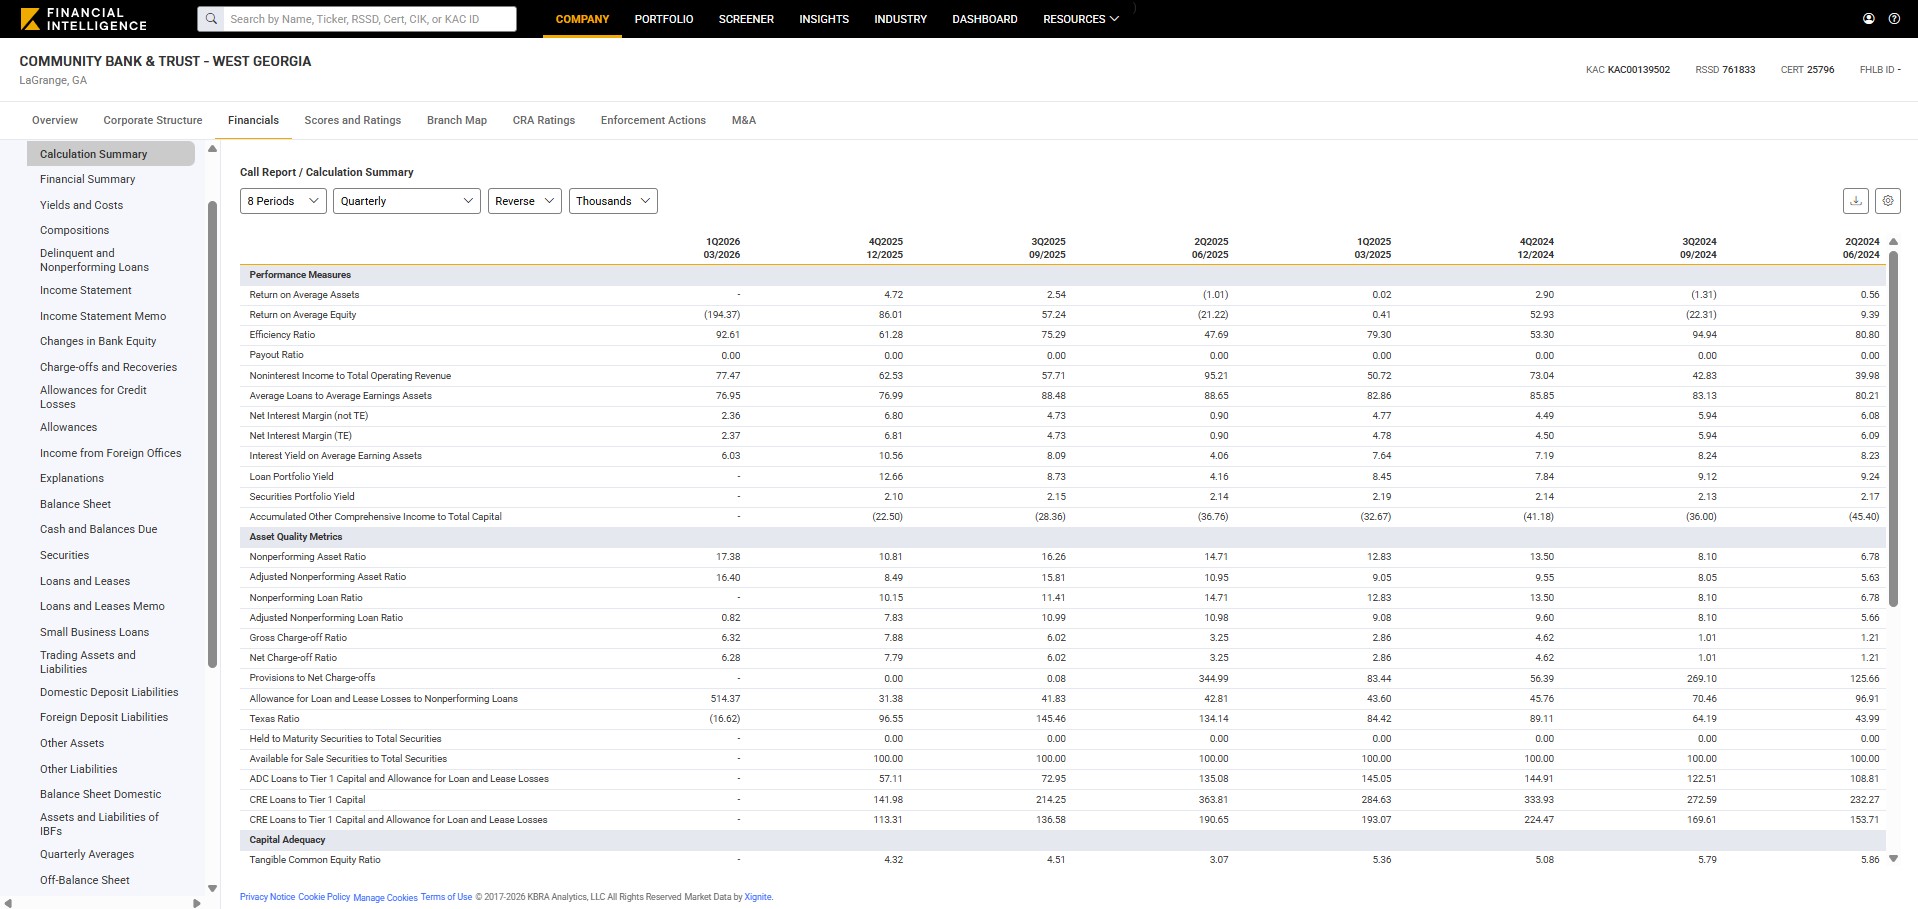Image resolution: width=1918 pixels, height=909 pixels.
Task: Open the Insights menu item
Action: [x=824, y=19]
